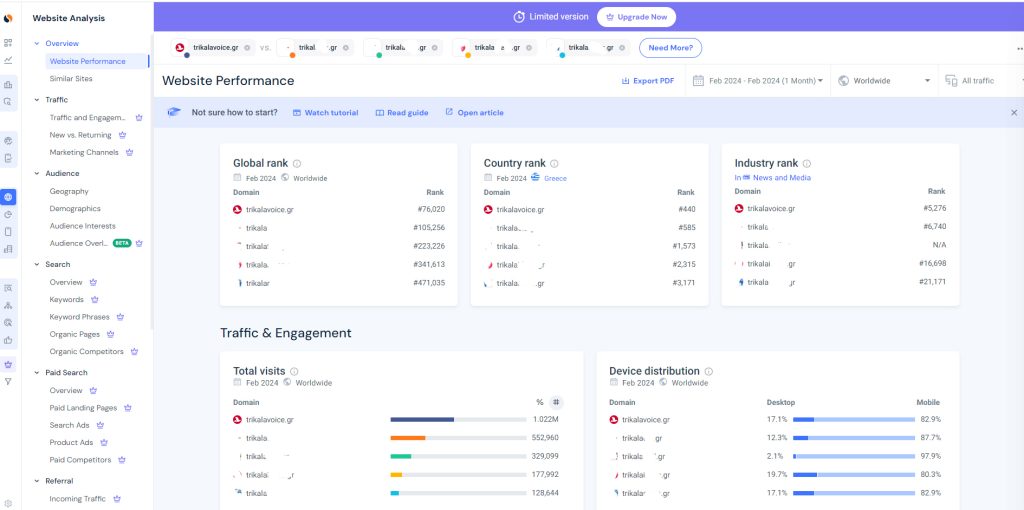
Task: Click the filter funnel icon in rail
Action: coord(8,381)
